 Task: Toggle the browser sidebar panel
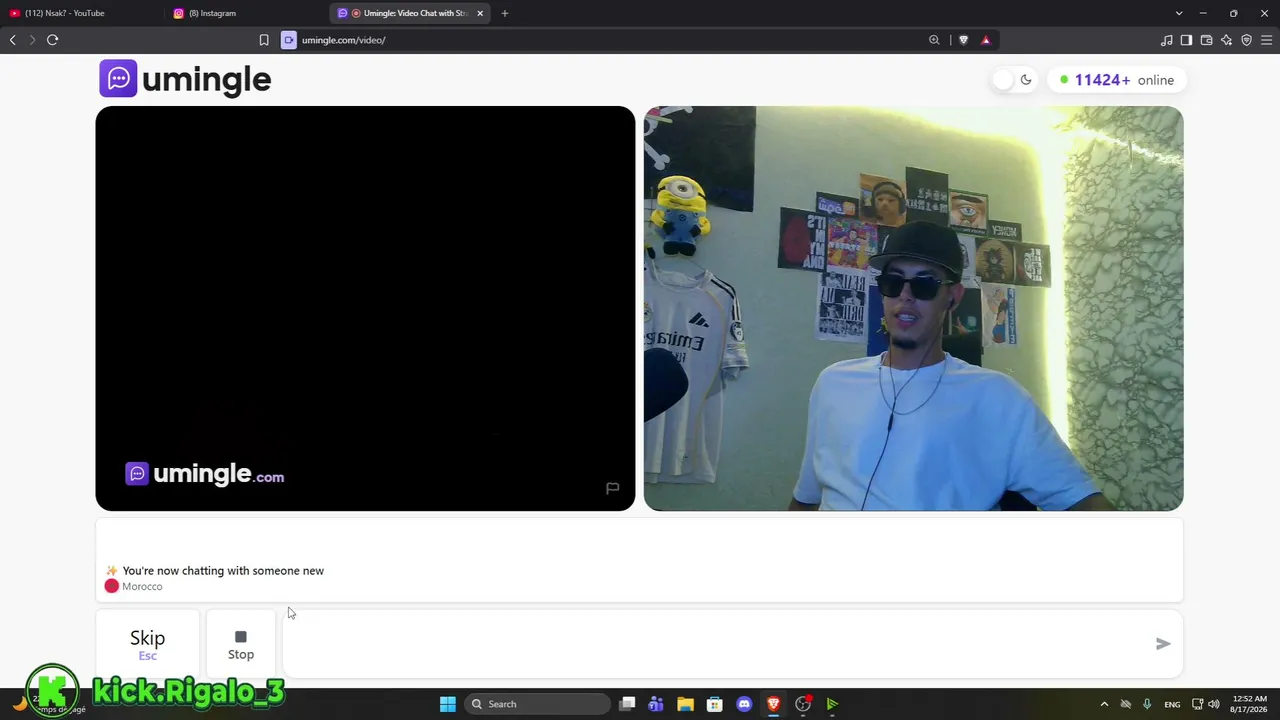point(1187,40)
